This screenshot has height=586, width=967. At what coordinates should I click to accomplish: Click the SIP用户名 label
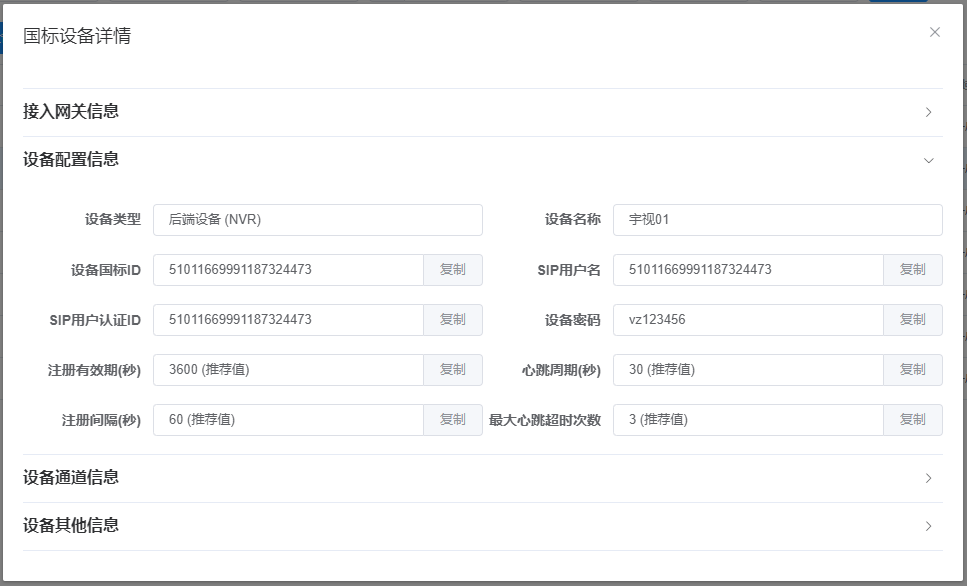click(x=569, y=270)
